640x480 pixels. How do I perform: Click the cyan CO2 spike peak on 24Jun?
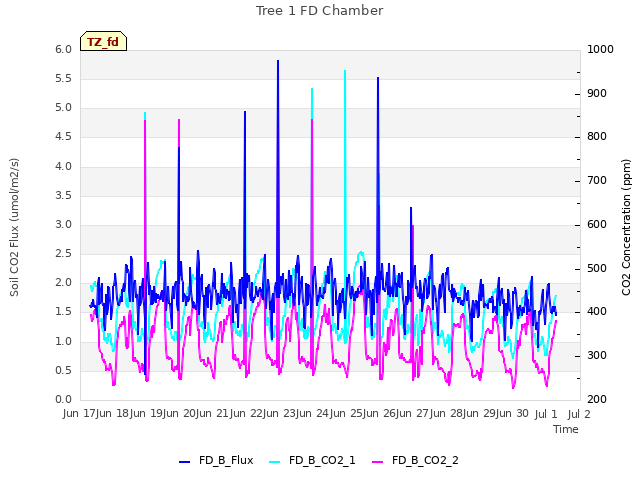[345, 71]
